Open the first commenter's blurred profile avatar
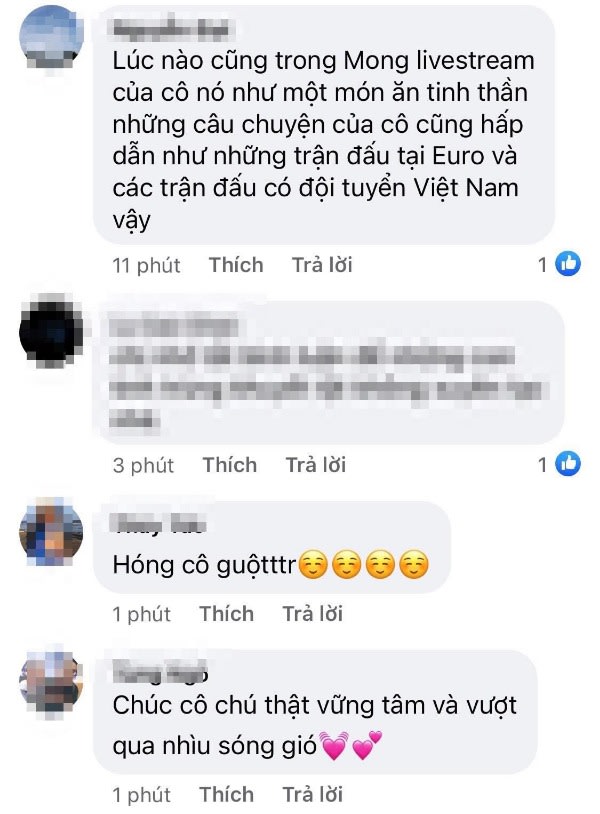The height and width of the screenshot is (814, 600). 51,39
